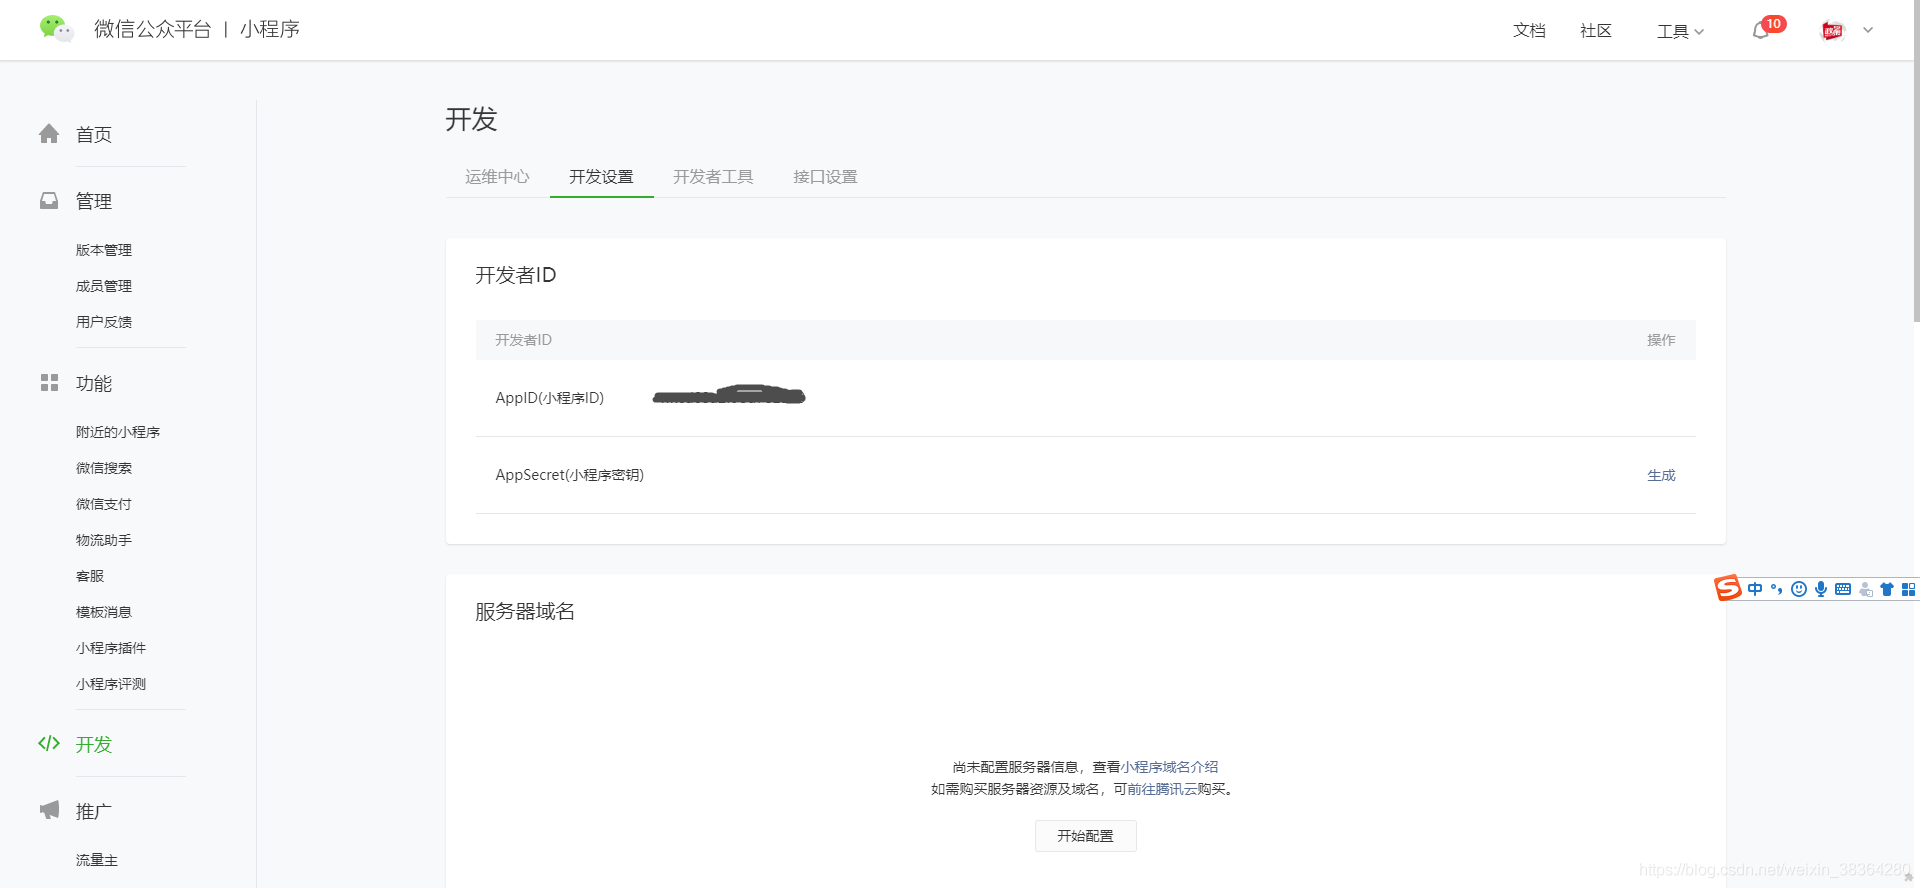1920x888 pixels.
Task: Click Sogou voice input microphone icon
Action: (x=1821, y=589)
